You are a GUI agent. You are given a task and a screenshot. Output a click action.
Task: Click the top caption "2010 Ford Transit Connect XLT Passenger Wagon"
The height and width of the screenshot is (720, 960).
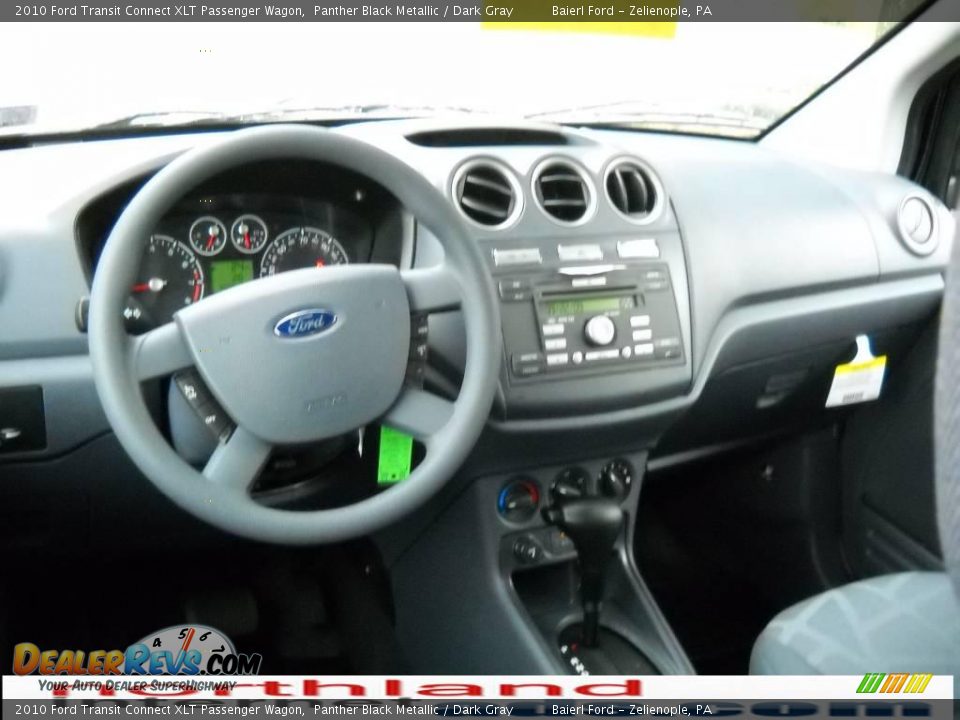159,10
